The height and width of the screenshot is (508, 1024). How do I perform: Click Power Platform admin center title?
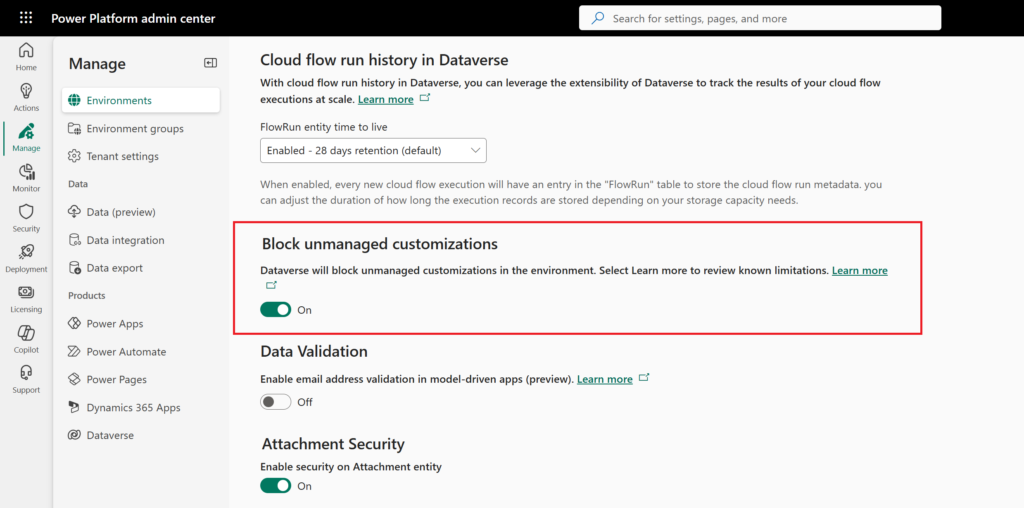point(133,18)
